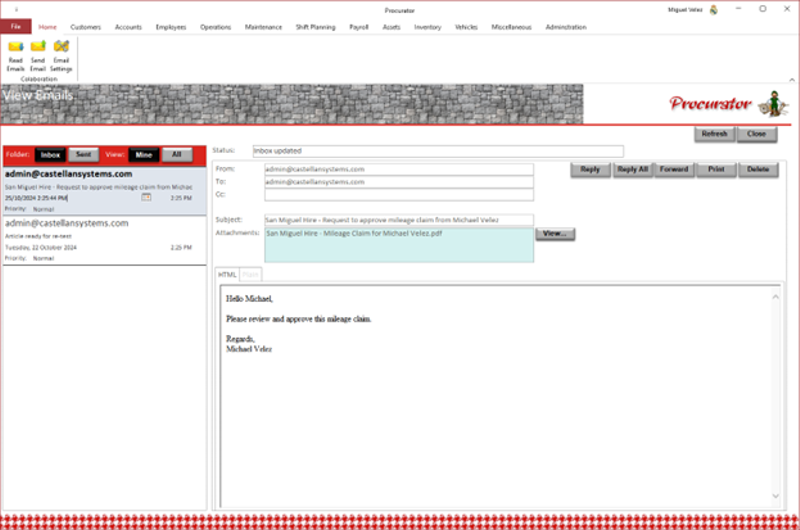Forward the selected email
The height and width of the screenshot is (530, 800).
[673, 170]
